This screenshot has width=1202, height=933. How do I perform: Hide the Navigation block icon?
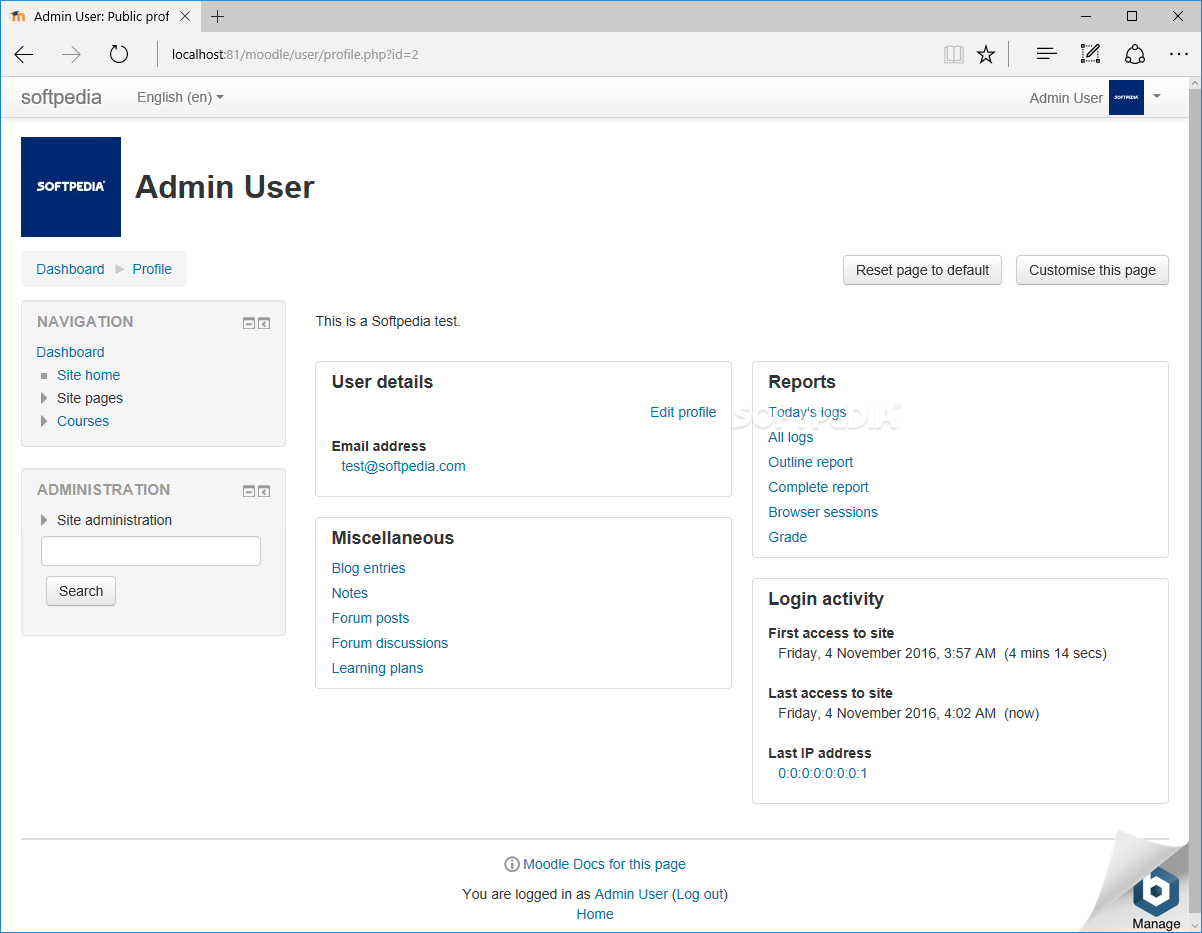[249, 324]
